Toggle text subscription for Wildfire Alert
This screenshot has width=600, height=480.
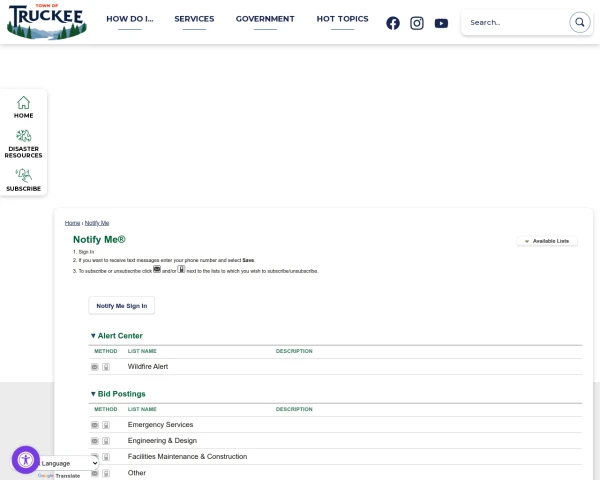[x=106, y=367]
